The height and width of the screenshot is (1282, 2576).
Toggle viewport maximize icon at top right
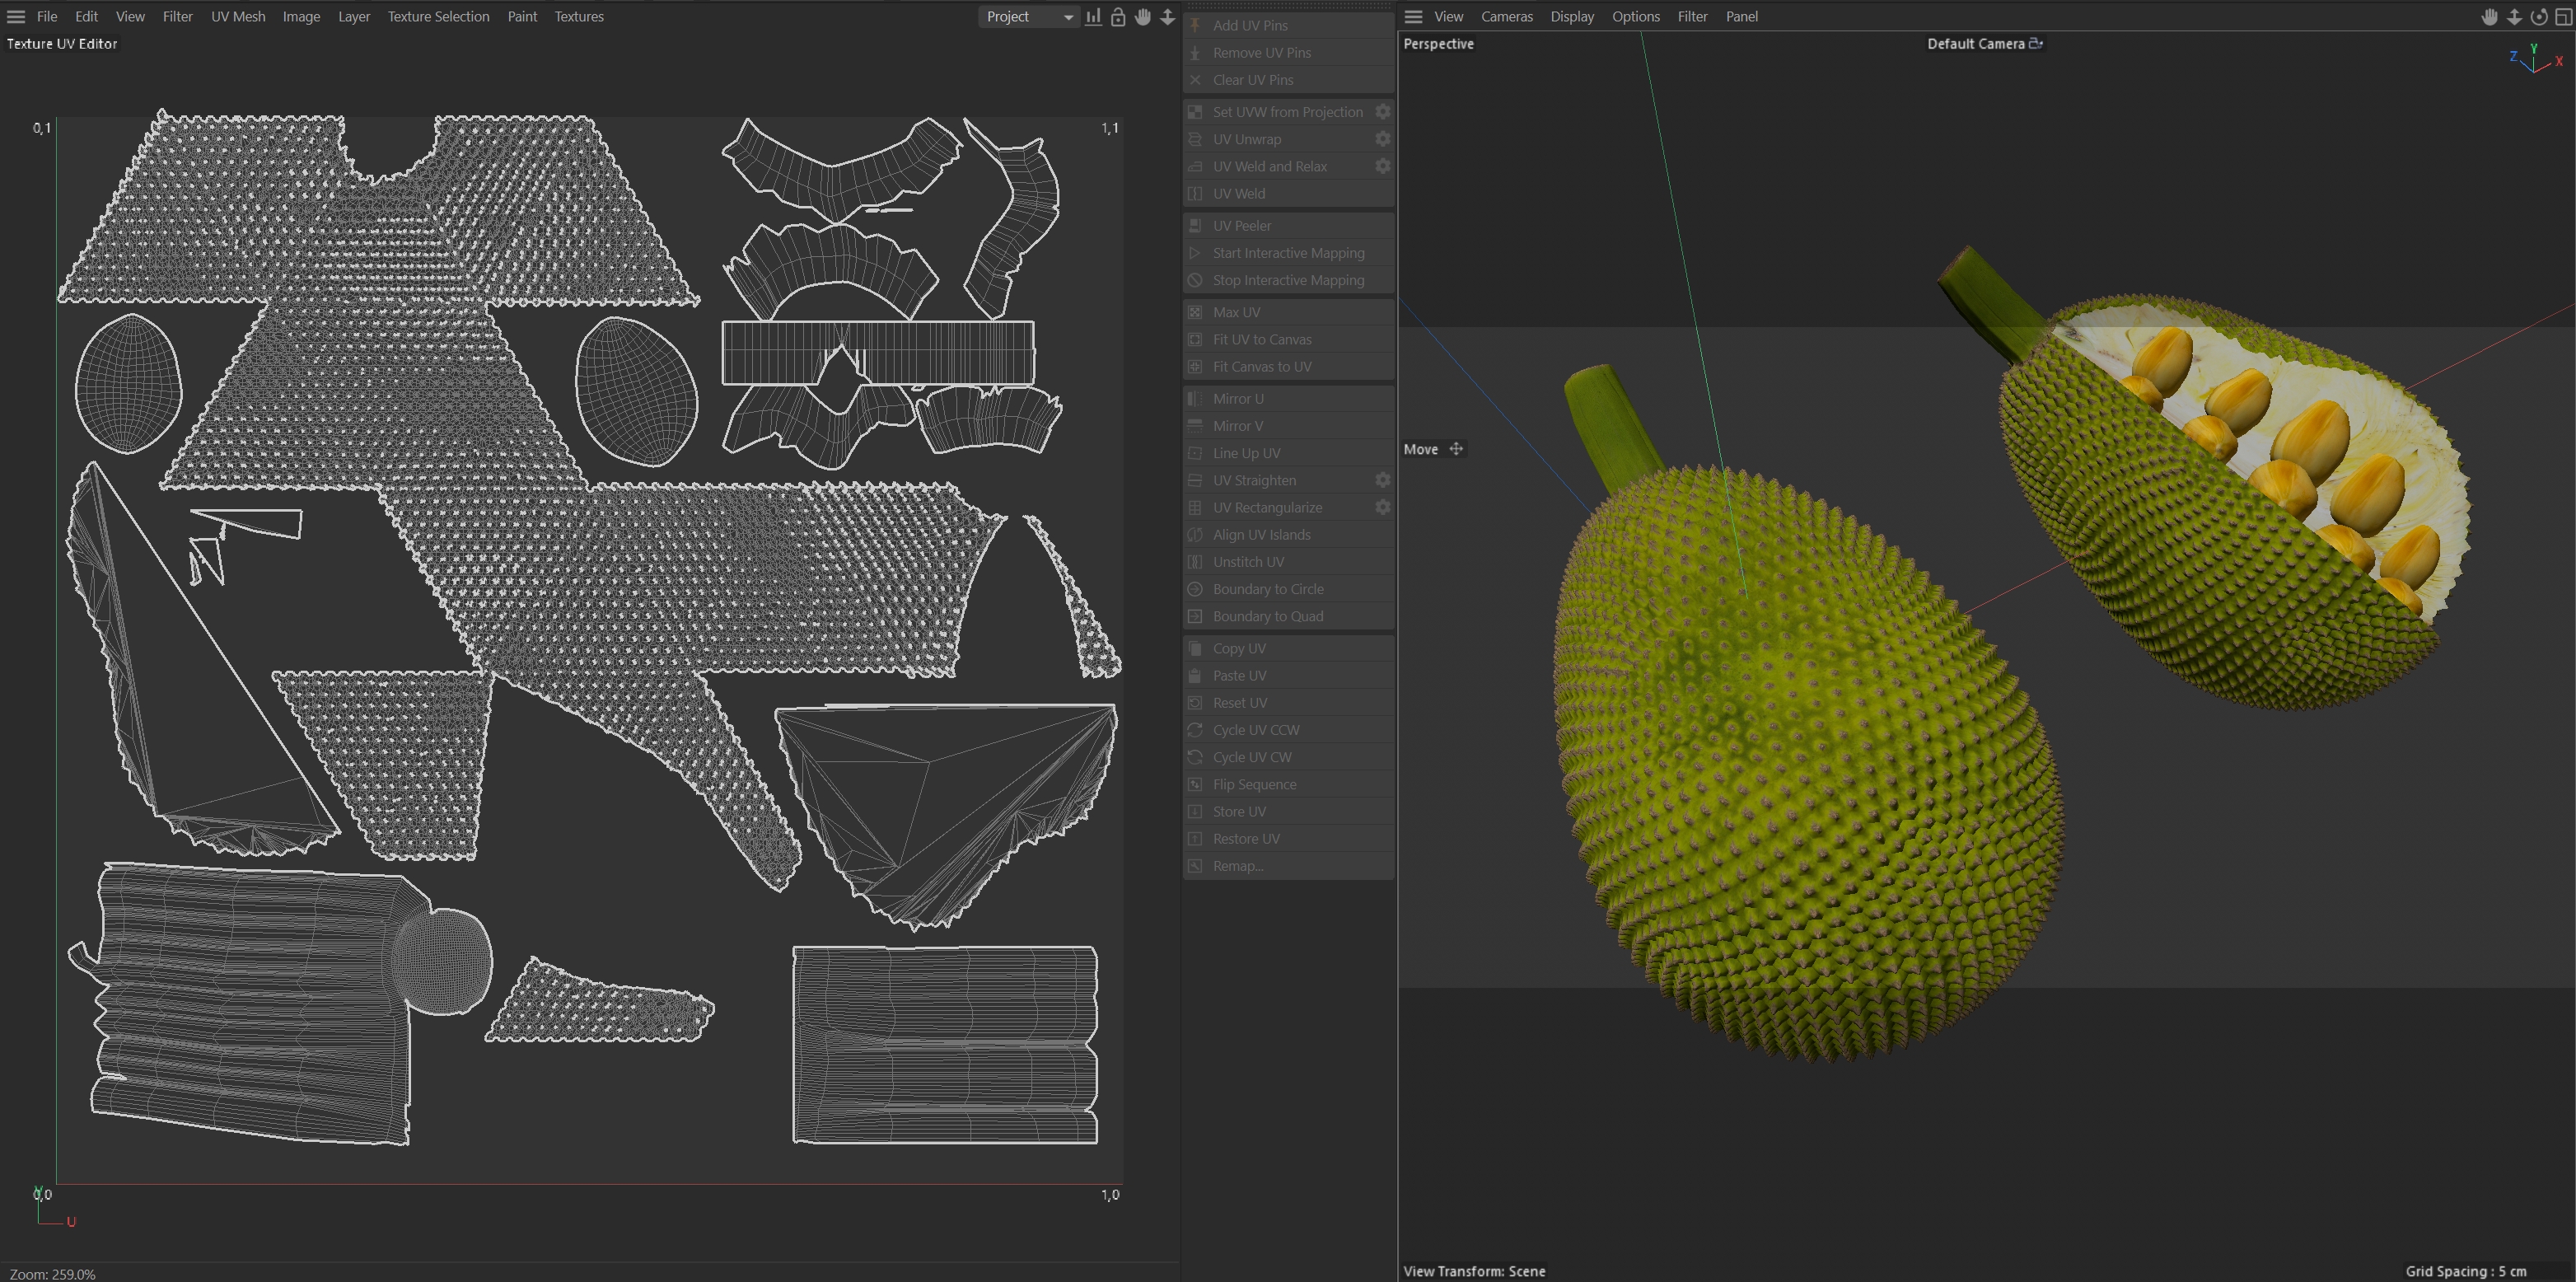(x=2563, y=17)
